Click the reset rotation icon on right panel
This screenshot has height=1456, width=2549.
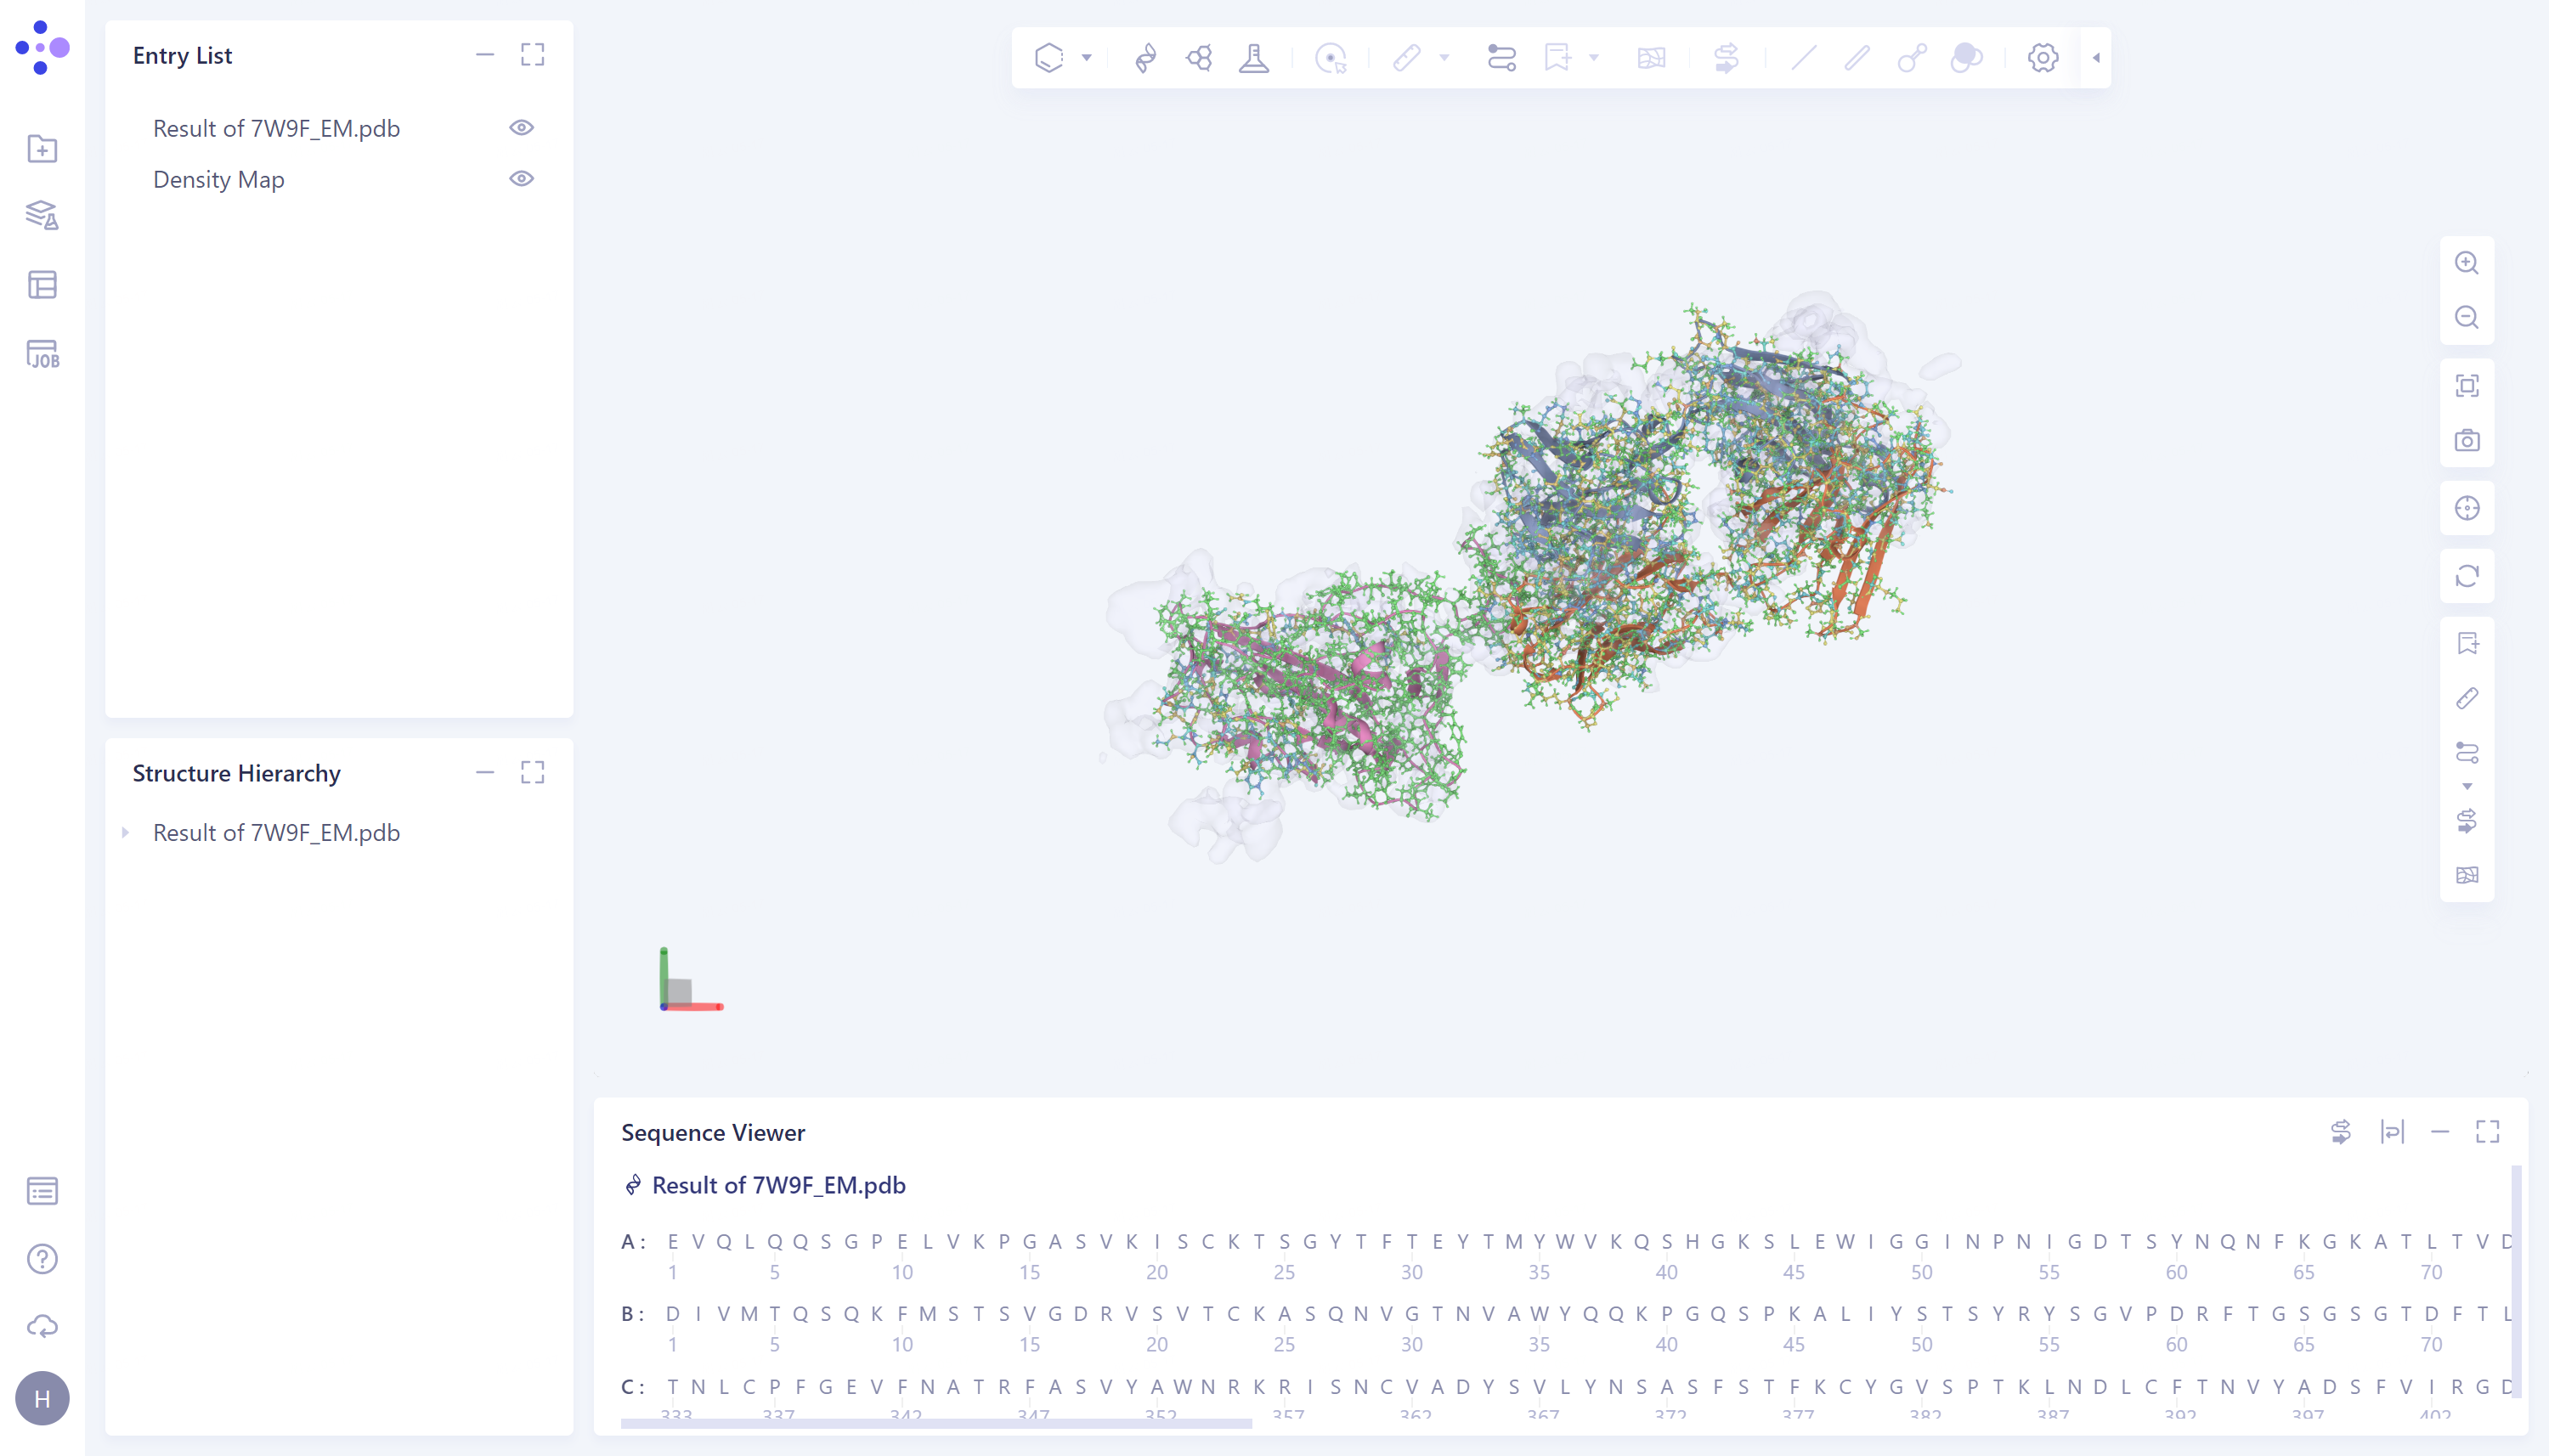(x=2466, y=576)
